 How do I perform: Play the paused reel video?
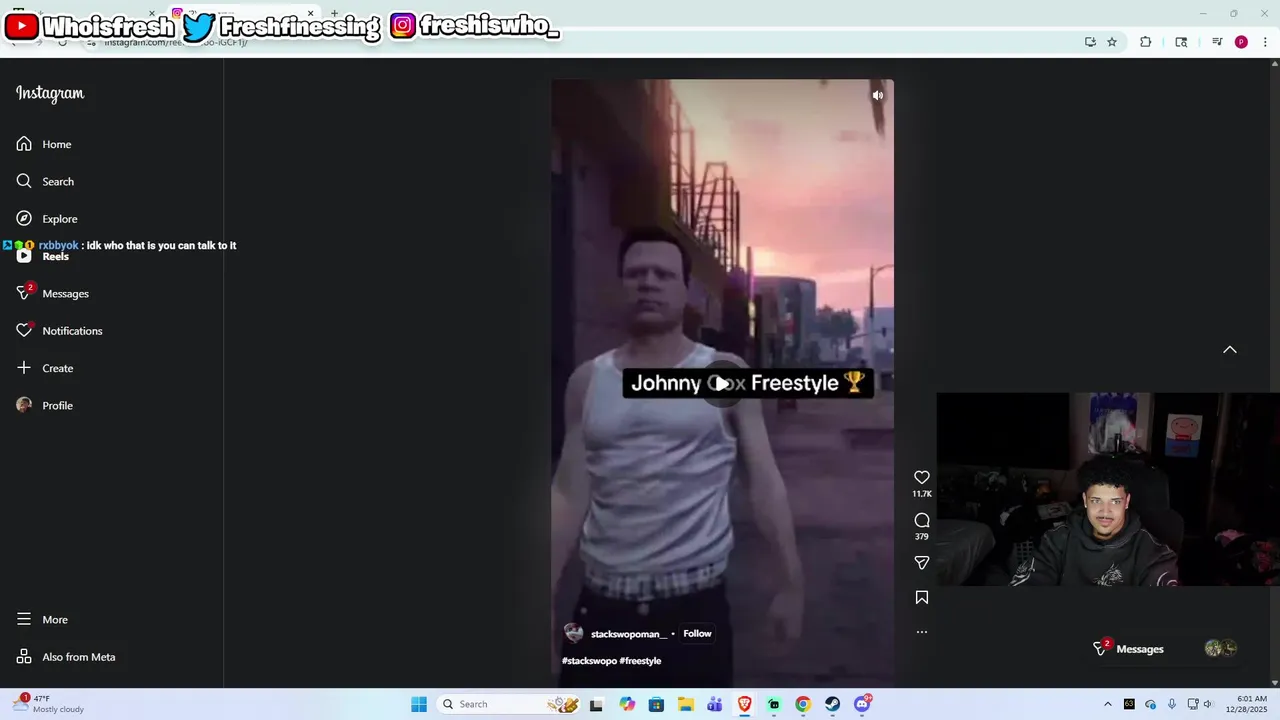722,384
